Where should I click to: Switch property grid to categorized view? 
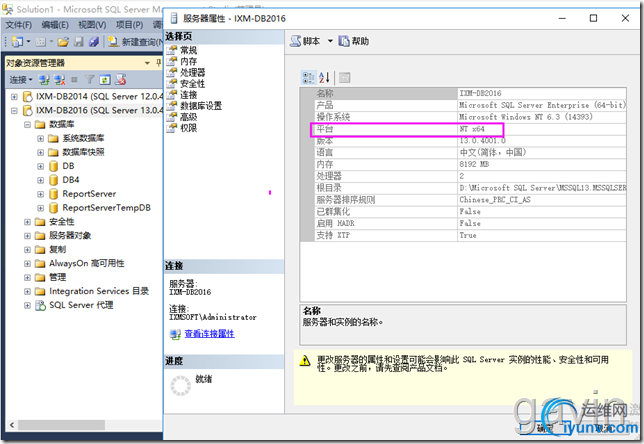(x=308, y=77)
